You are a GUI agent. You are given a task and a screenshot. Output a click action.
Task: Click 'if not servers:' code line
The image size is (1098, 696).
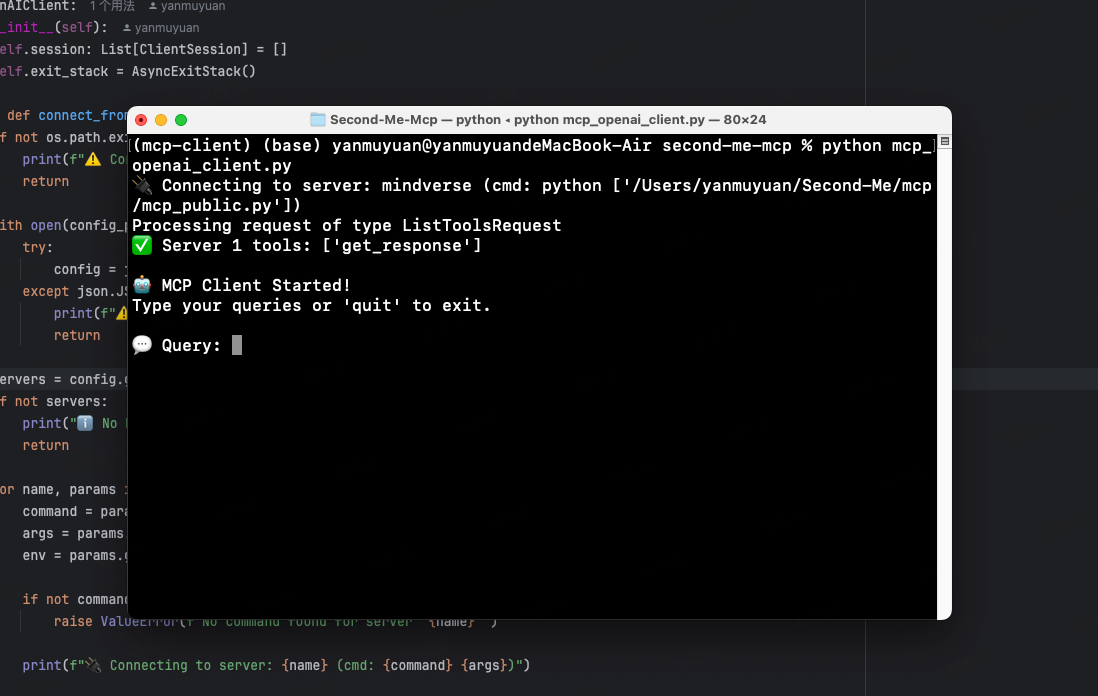click(54, 402)
